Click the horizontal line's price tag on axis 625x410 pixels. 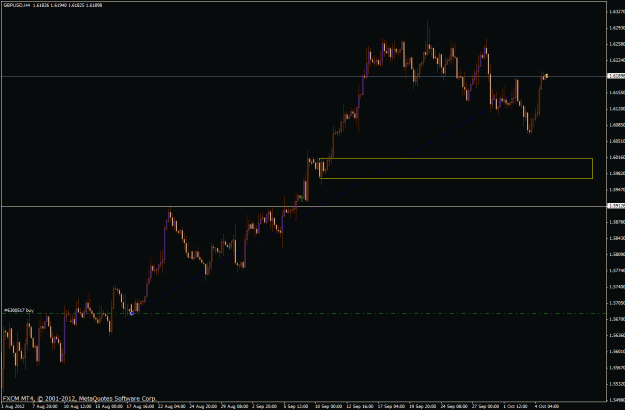click(615, 206)
